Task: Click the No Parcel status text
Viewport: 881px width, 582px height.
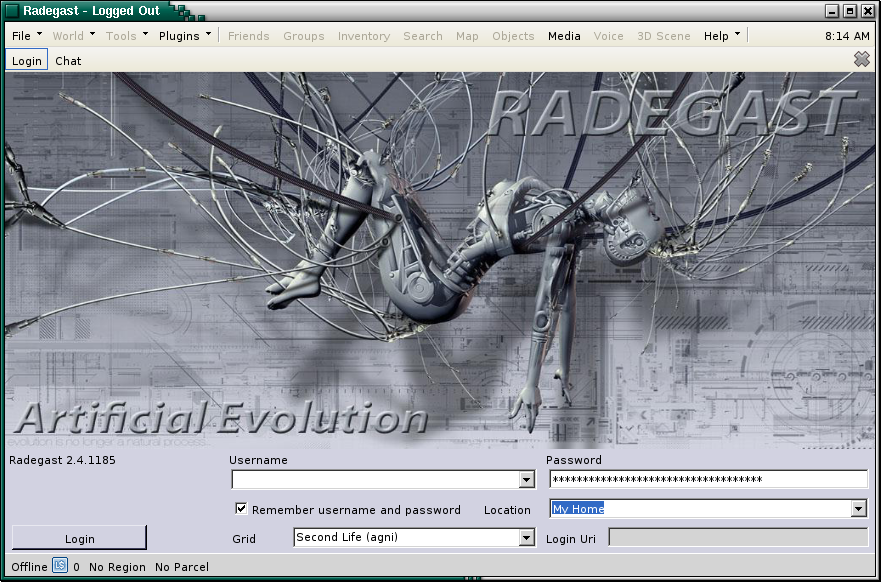Action: (x=181, y=567)
